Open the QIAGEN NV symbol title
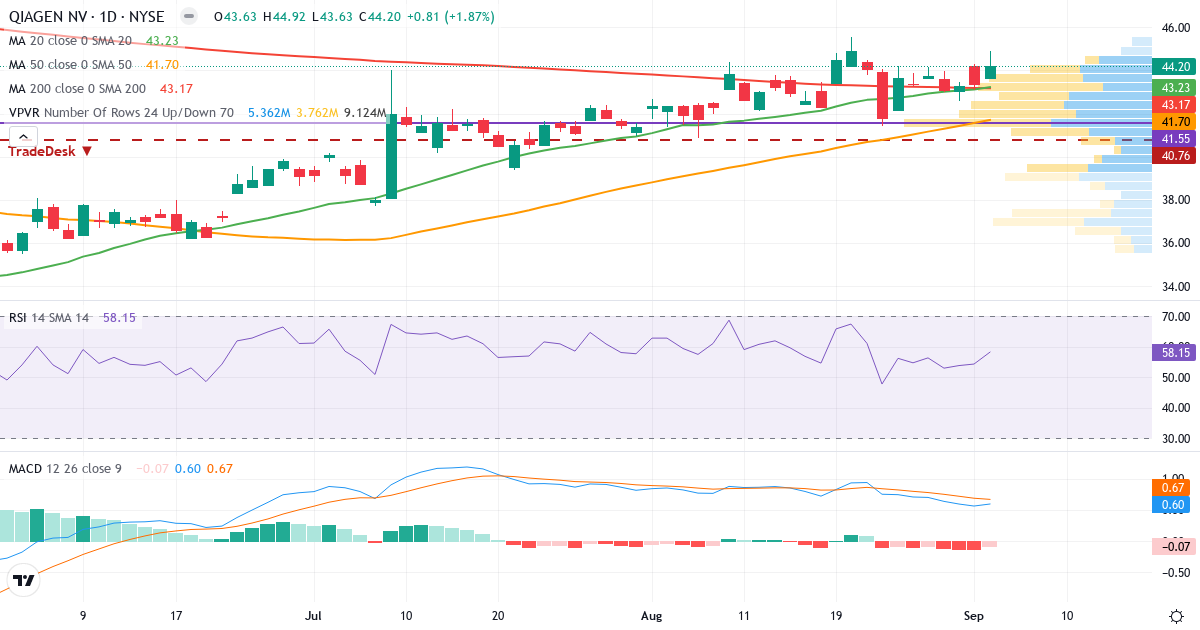The width and height of the screenshot is (1200, 630). 88,17
